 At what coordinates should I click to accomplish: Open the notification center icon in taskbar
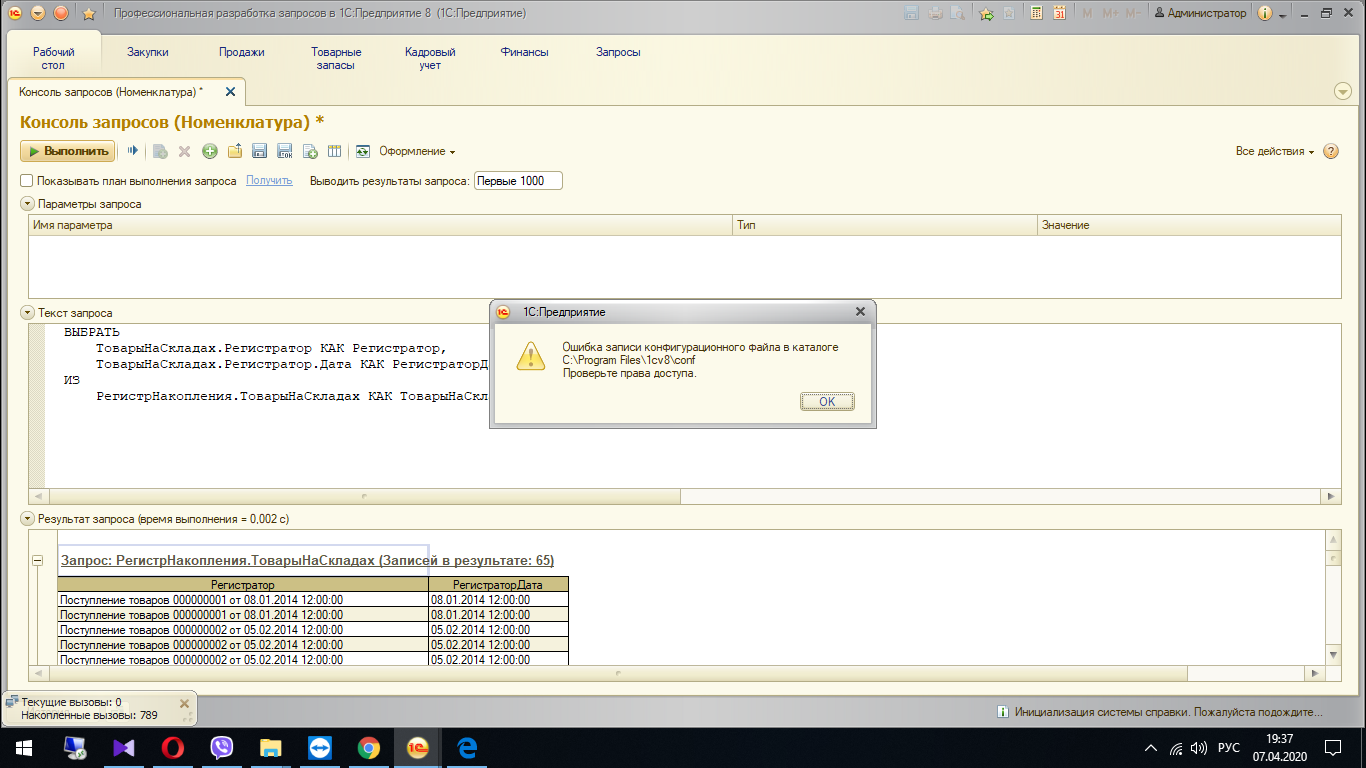(1332, 748)
